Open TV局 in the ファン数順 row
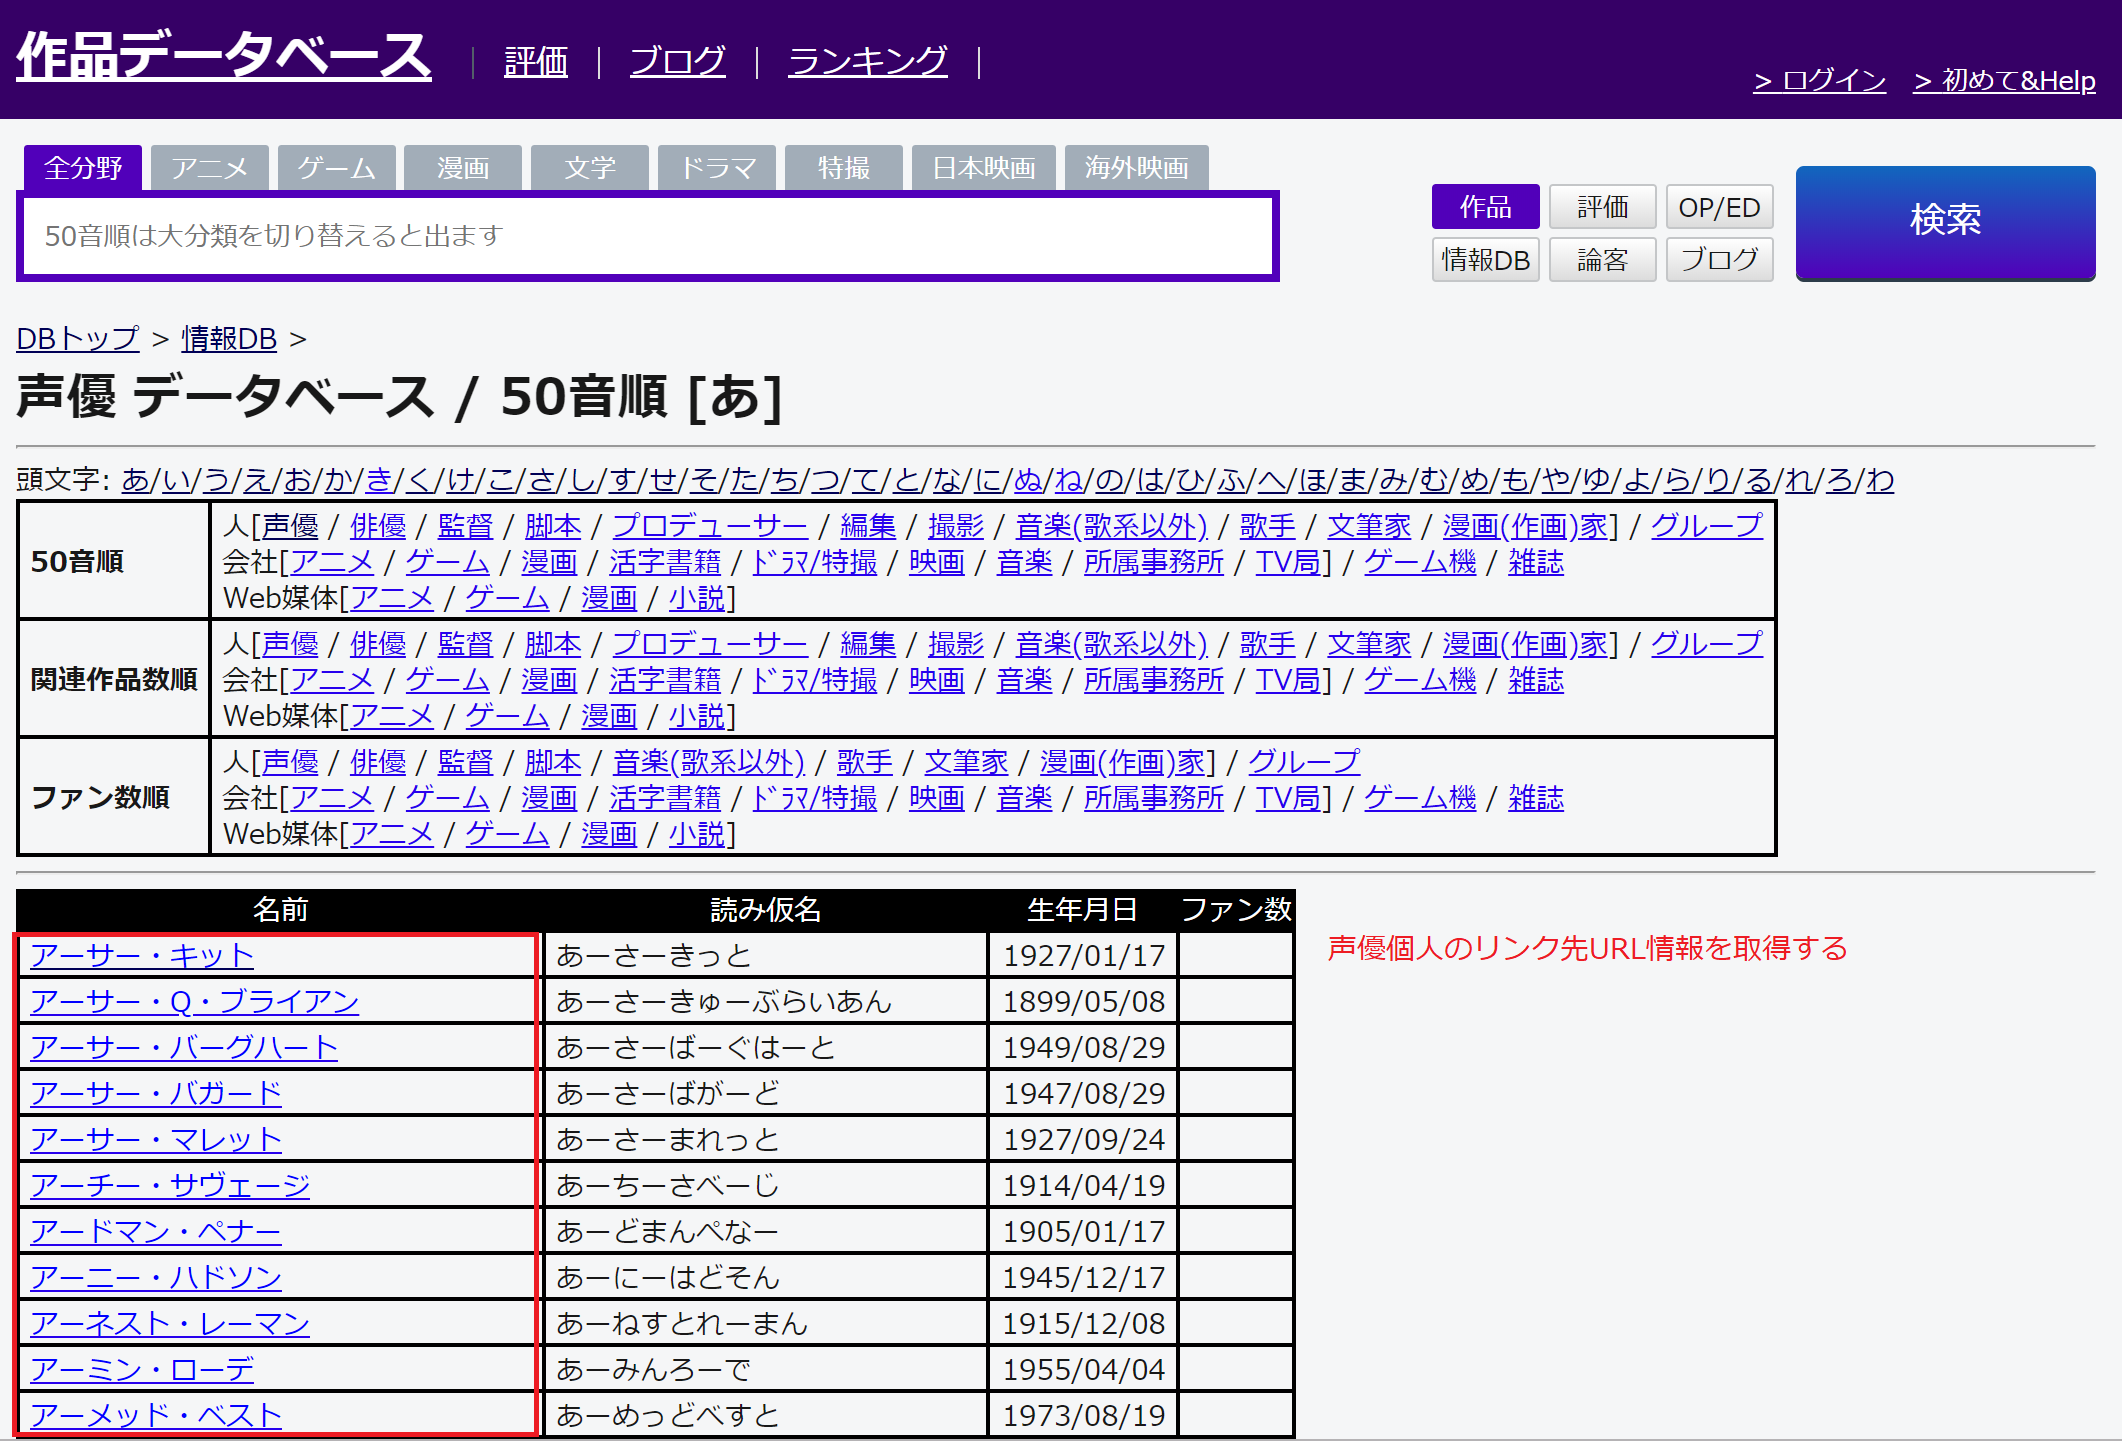 pos(1288,798)
